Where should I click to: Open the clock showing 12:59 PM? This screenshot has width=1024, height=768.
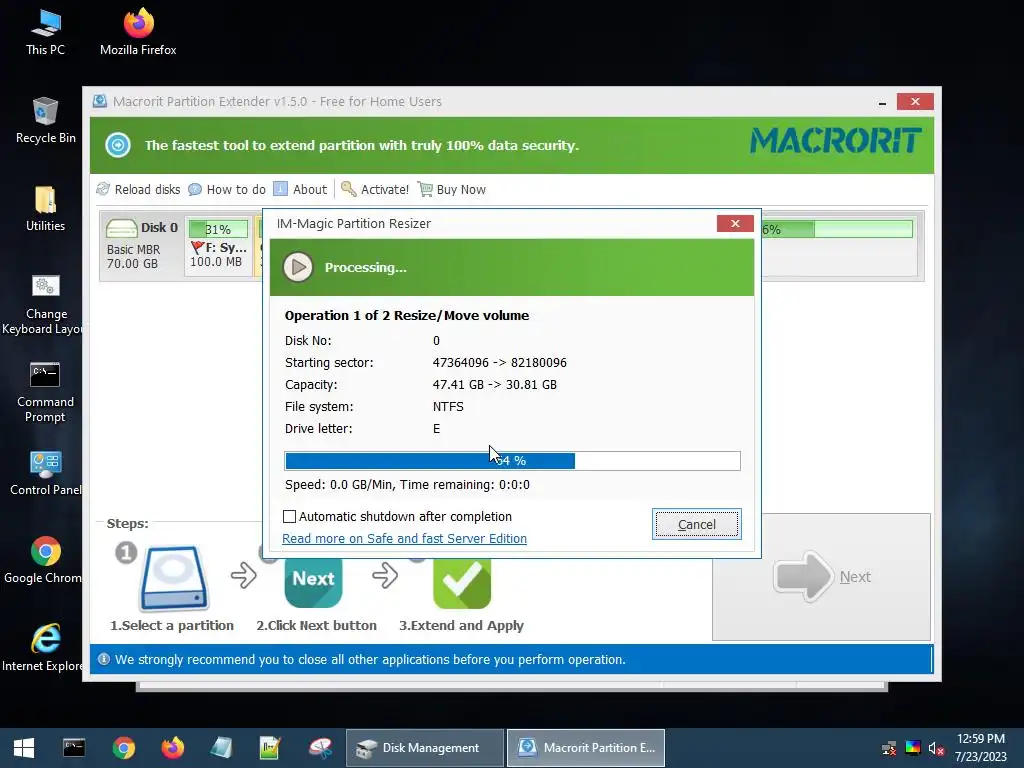981,748
